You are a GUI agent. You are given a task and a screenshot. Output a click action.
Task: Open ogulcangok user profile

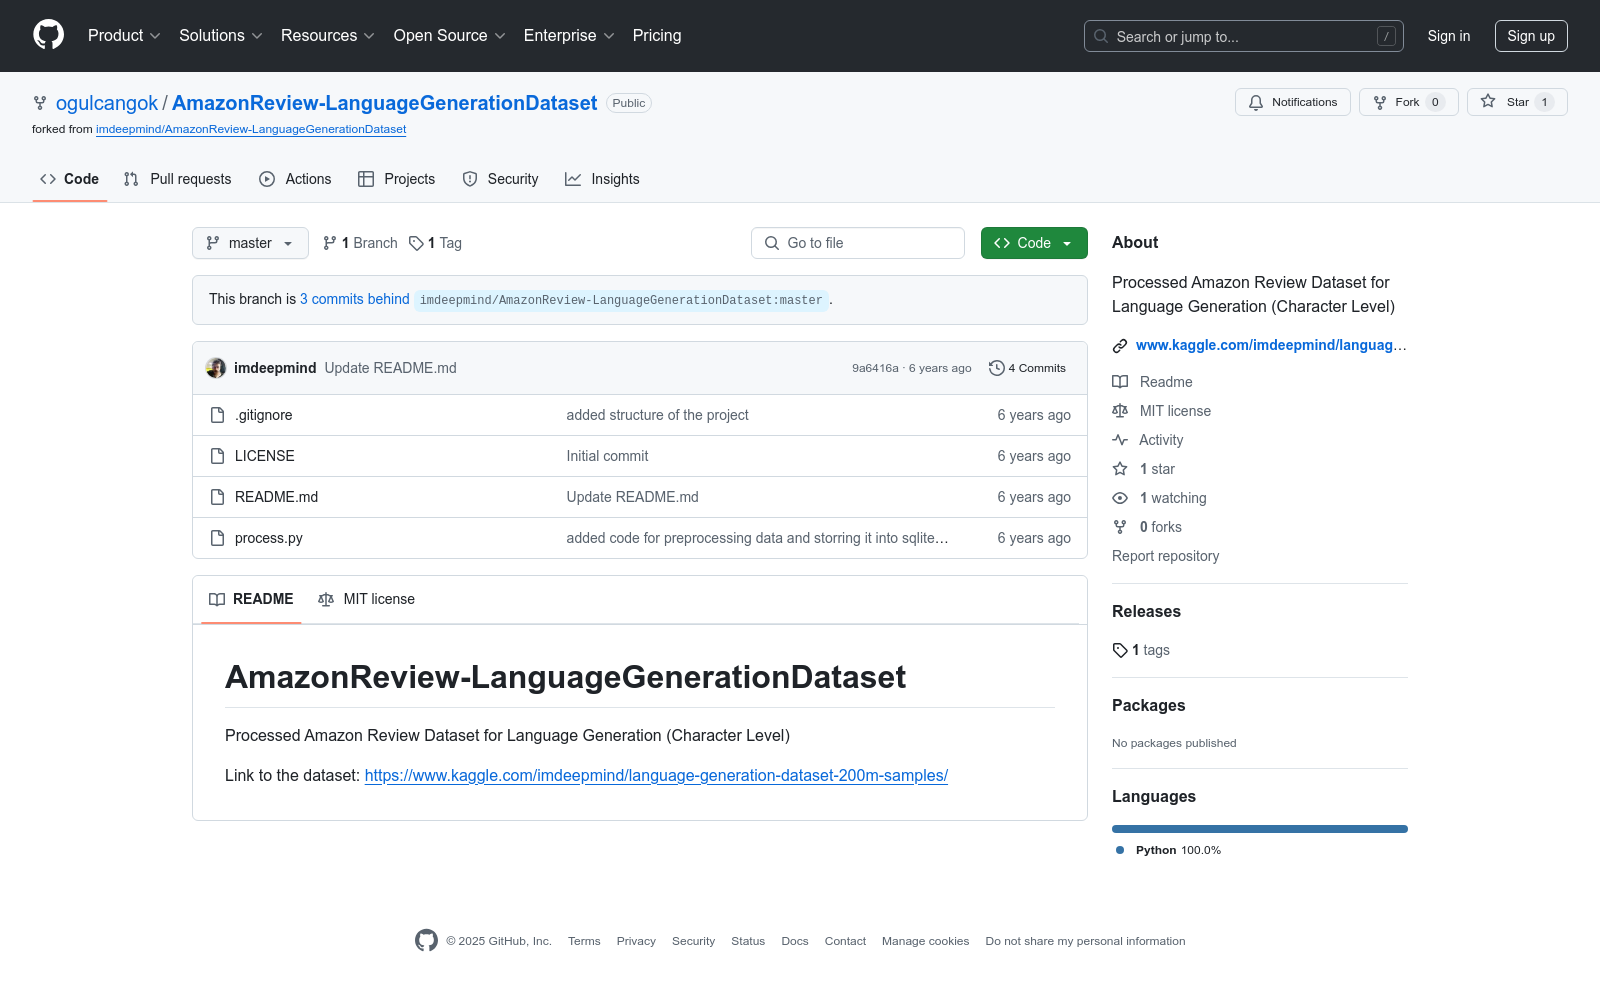point(107,103)
